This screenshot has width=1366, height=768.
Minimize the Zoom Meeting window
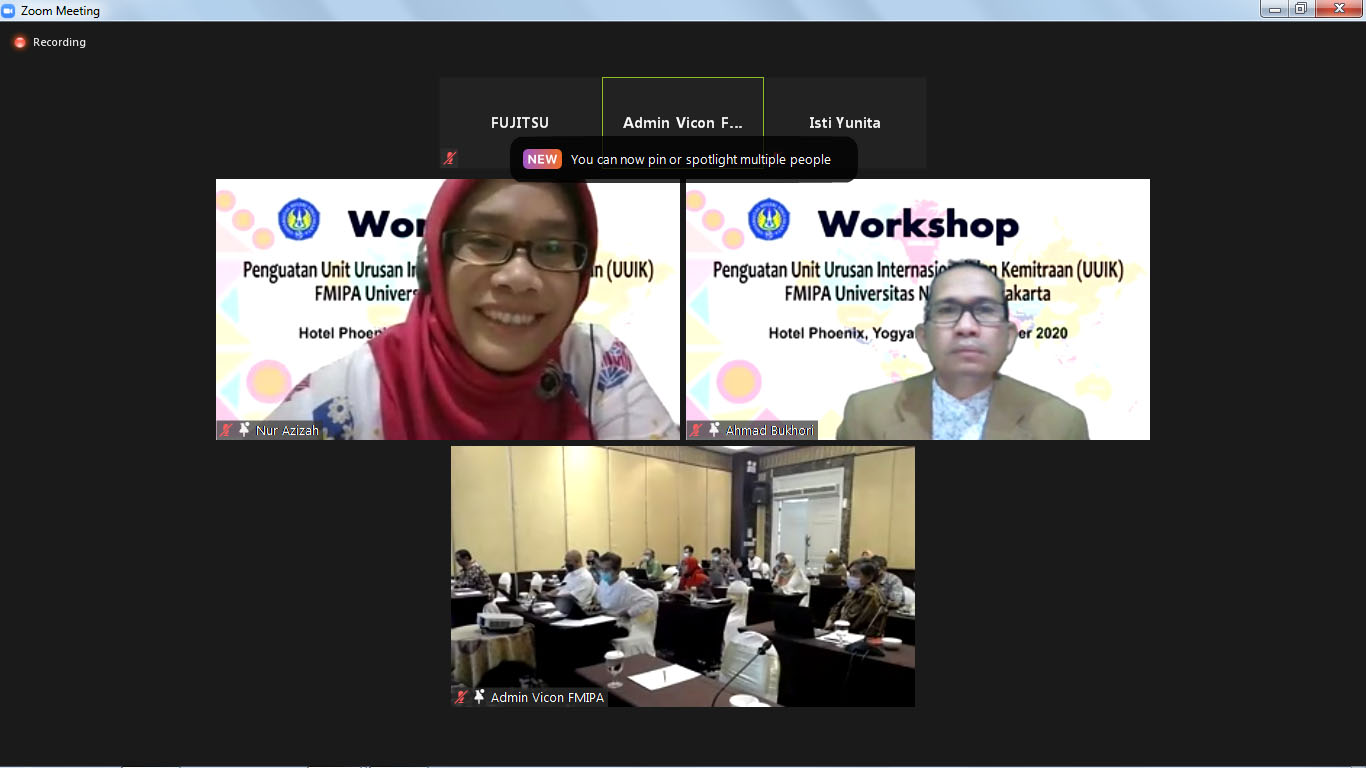pos(1274,9)
